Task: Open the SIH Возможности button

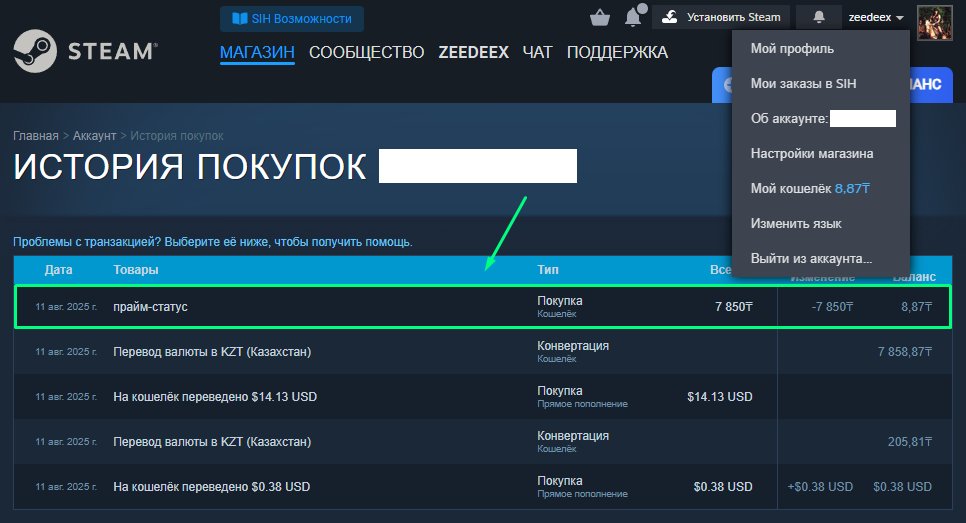Action: tap(292, 18)
